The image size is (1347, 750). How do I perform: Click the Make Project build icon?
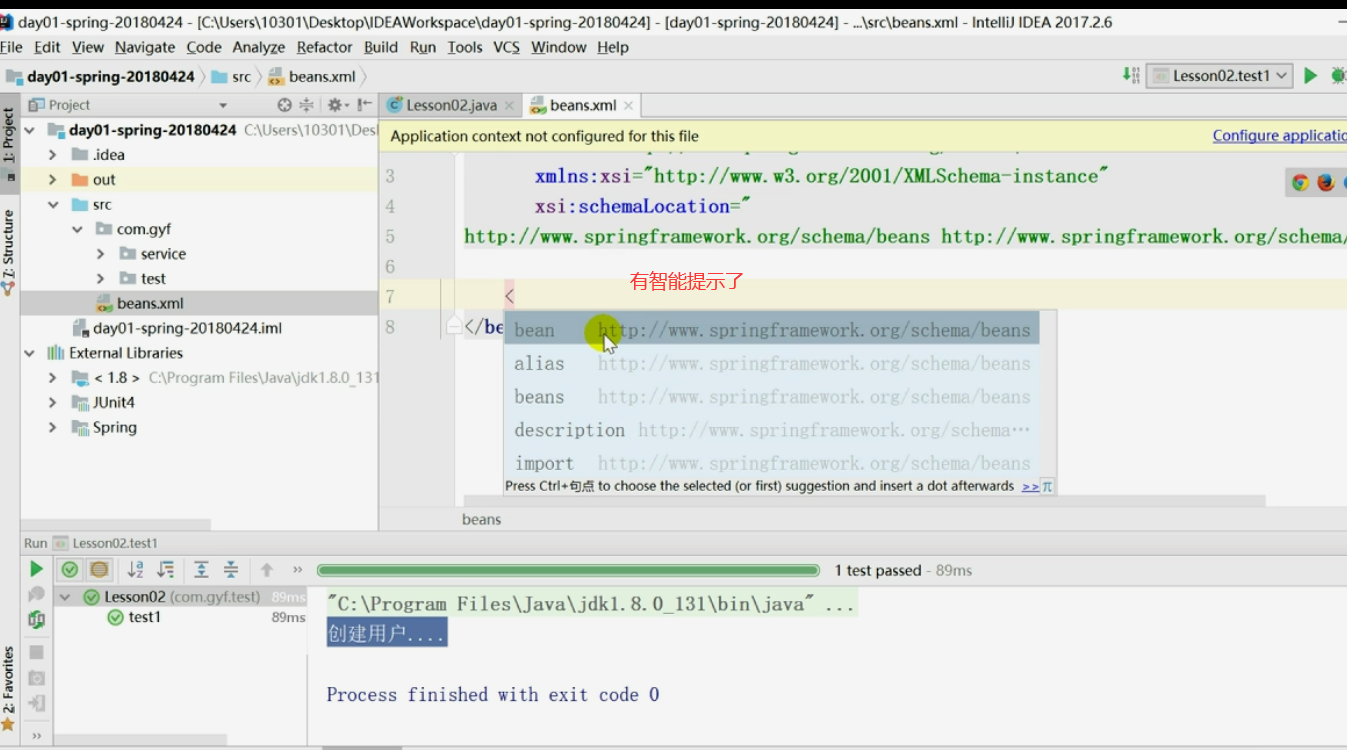(1131, 75)
